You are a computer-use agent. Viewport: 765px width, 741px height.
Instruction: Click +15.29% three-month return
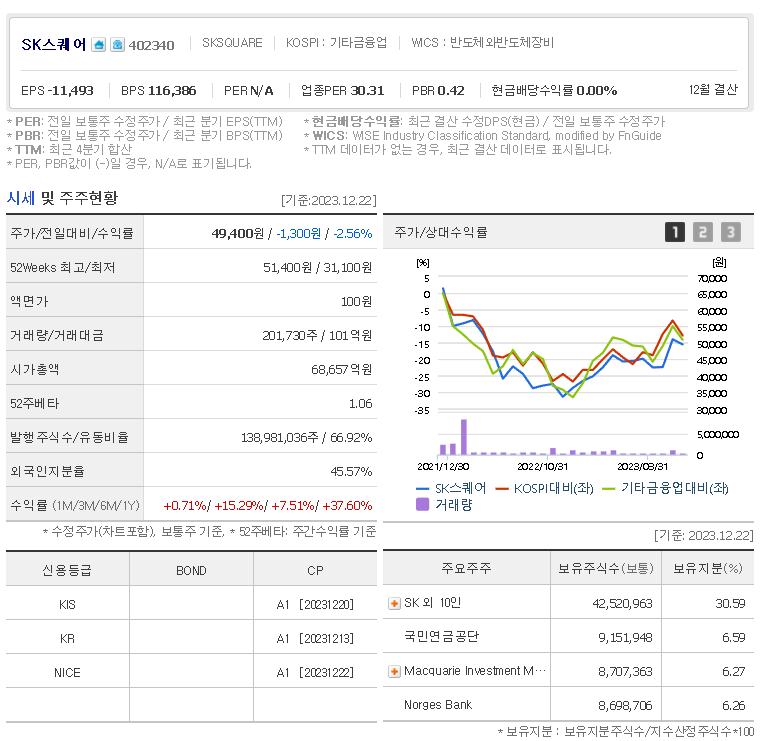pyautogui.click(x=239, y=506)
